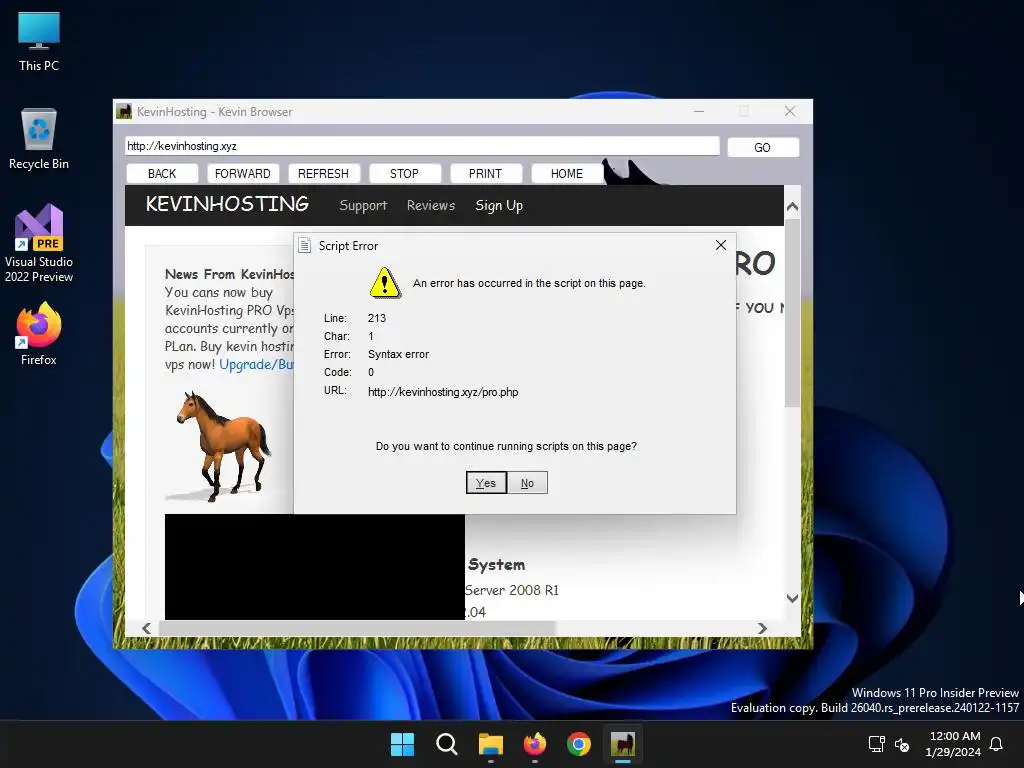Click the REFRESH button
The image size is (1024, 768).
coord(323,174)
